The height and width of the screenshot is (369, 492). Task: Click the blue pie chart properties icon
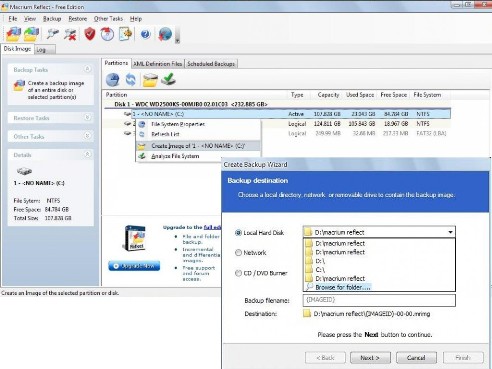113,80
